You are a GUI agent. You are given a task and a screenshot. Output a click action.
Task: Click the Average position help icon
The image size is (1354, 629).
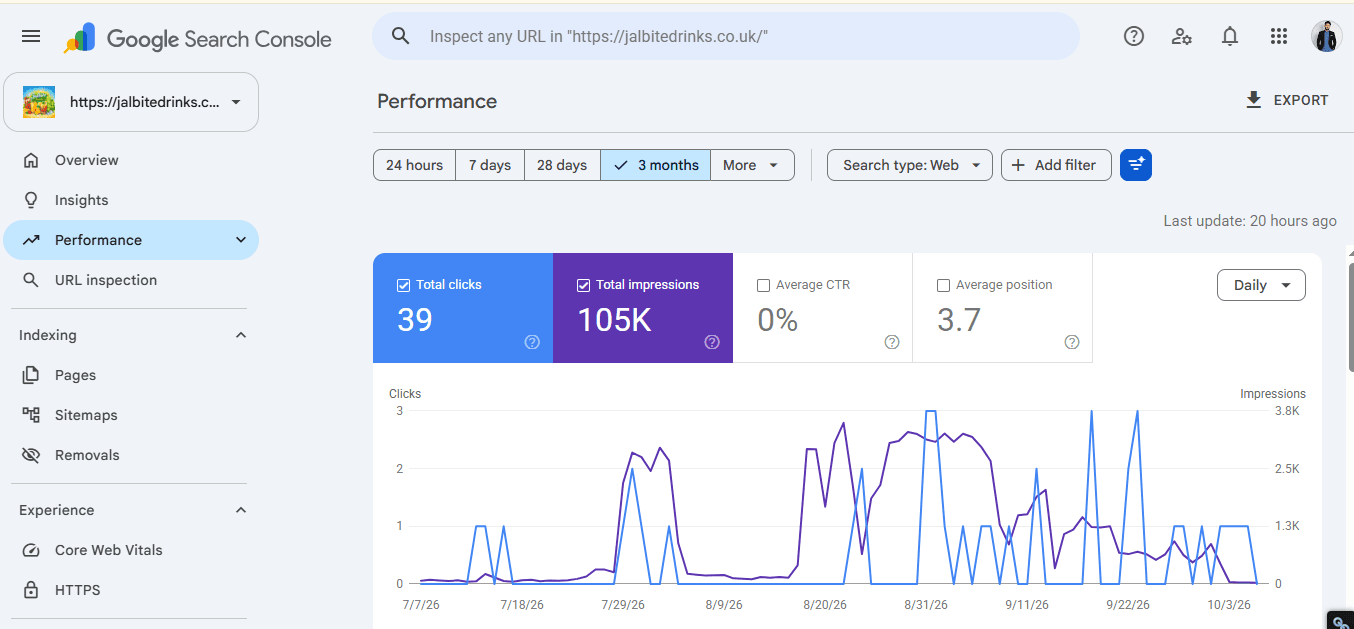(x=1072, y=342)
